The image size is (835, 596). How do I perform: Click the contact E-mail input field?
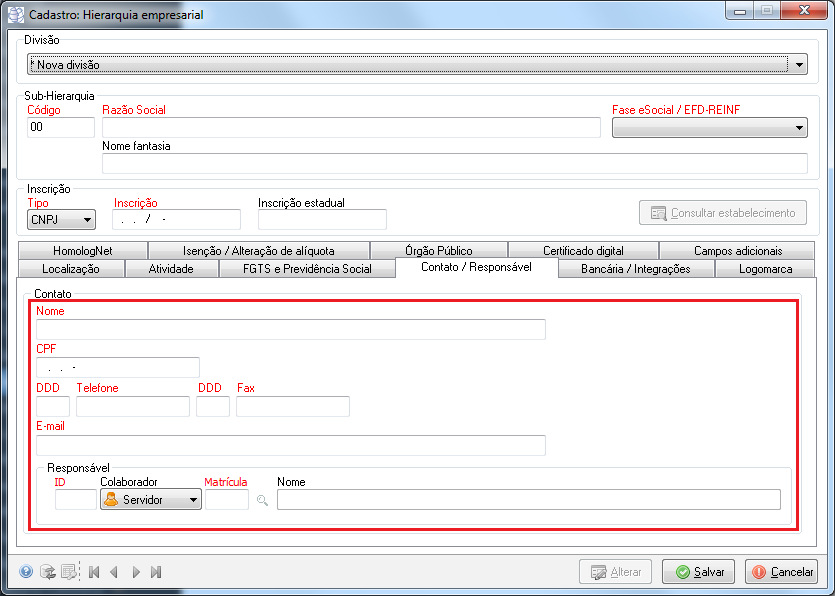click(290, 445)
